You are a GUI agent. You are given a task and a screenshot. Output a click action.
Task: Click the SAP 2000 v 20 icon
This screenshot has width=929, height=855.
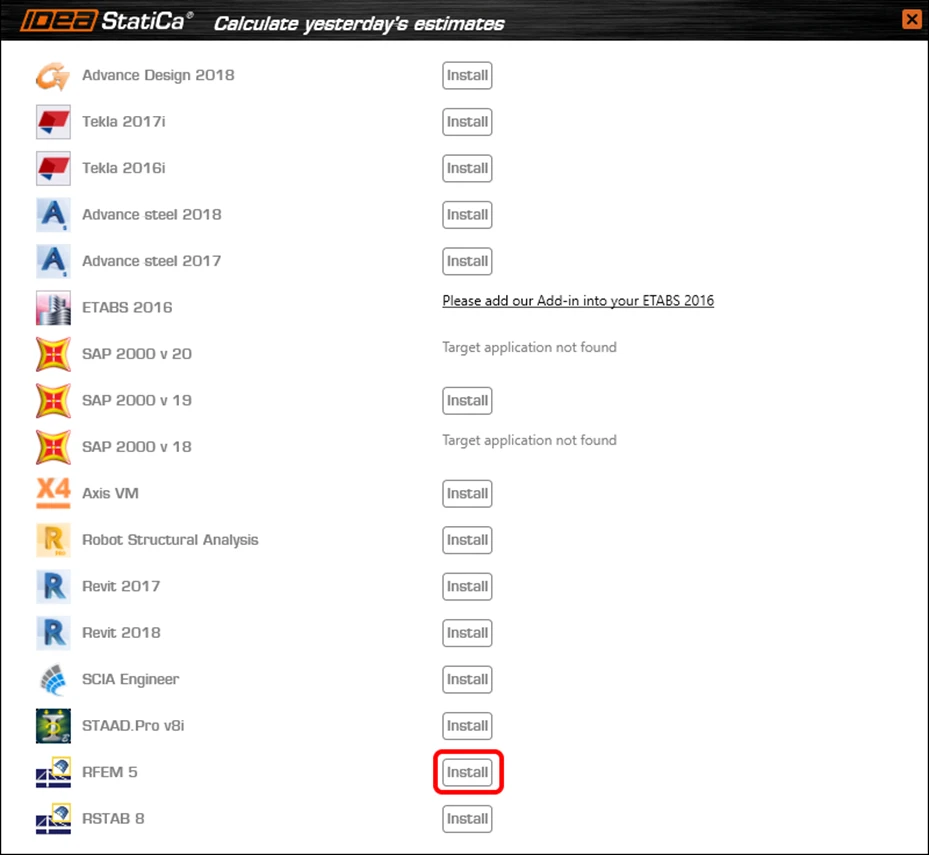coord(53,354)
